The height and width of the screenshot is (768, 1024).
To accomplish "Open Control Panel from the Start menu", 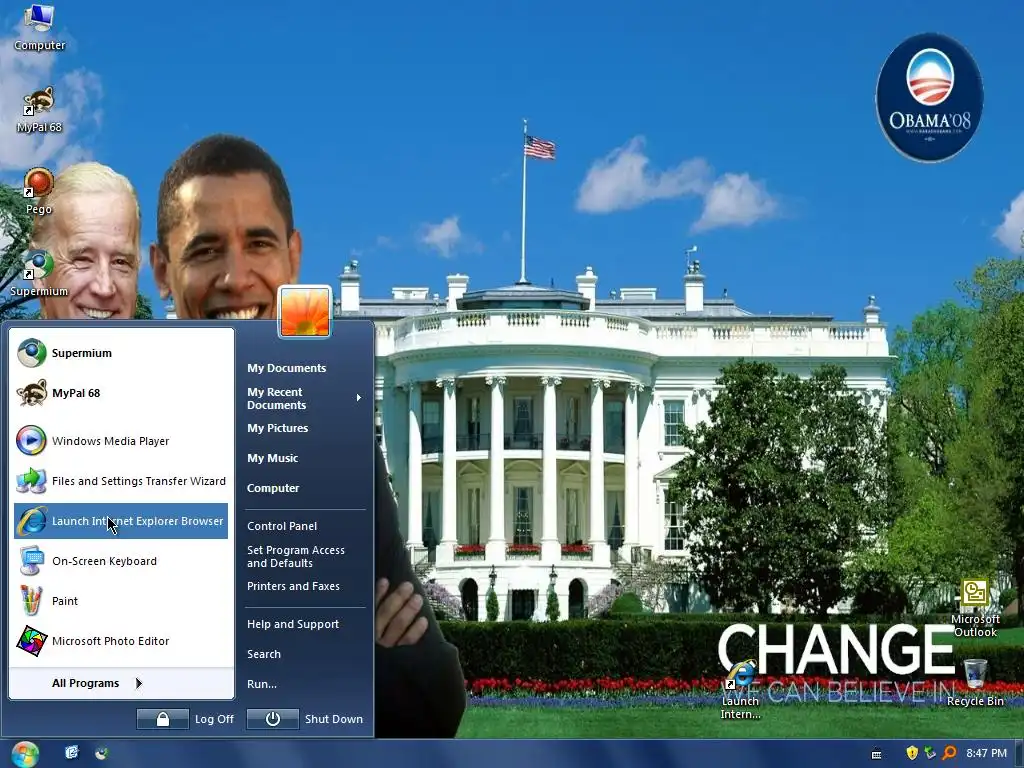I will [x=304, y=526].
